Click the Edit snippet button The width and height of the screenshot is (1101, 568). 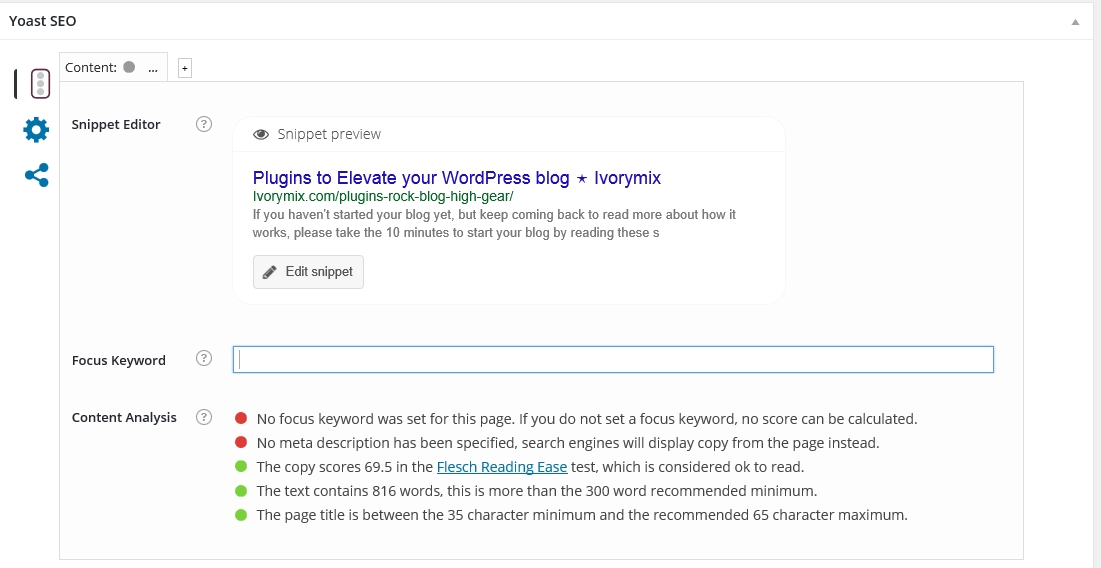pyautogui.click(x=308, y=272)
